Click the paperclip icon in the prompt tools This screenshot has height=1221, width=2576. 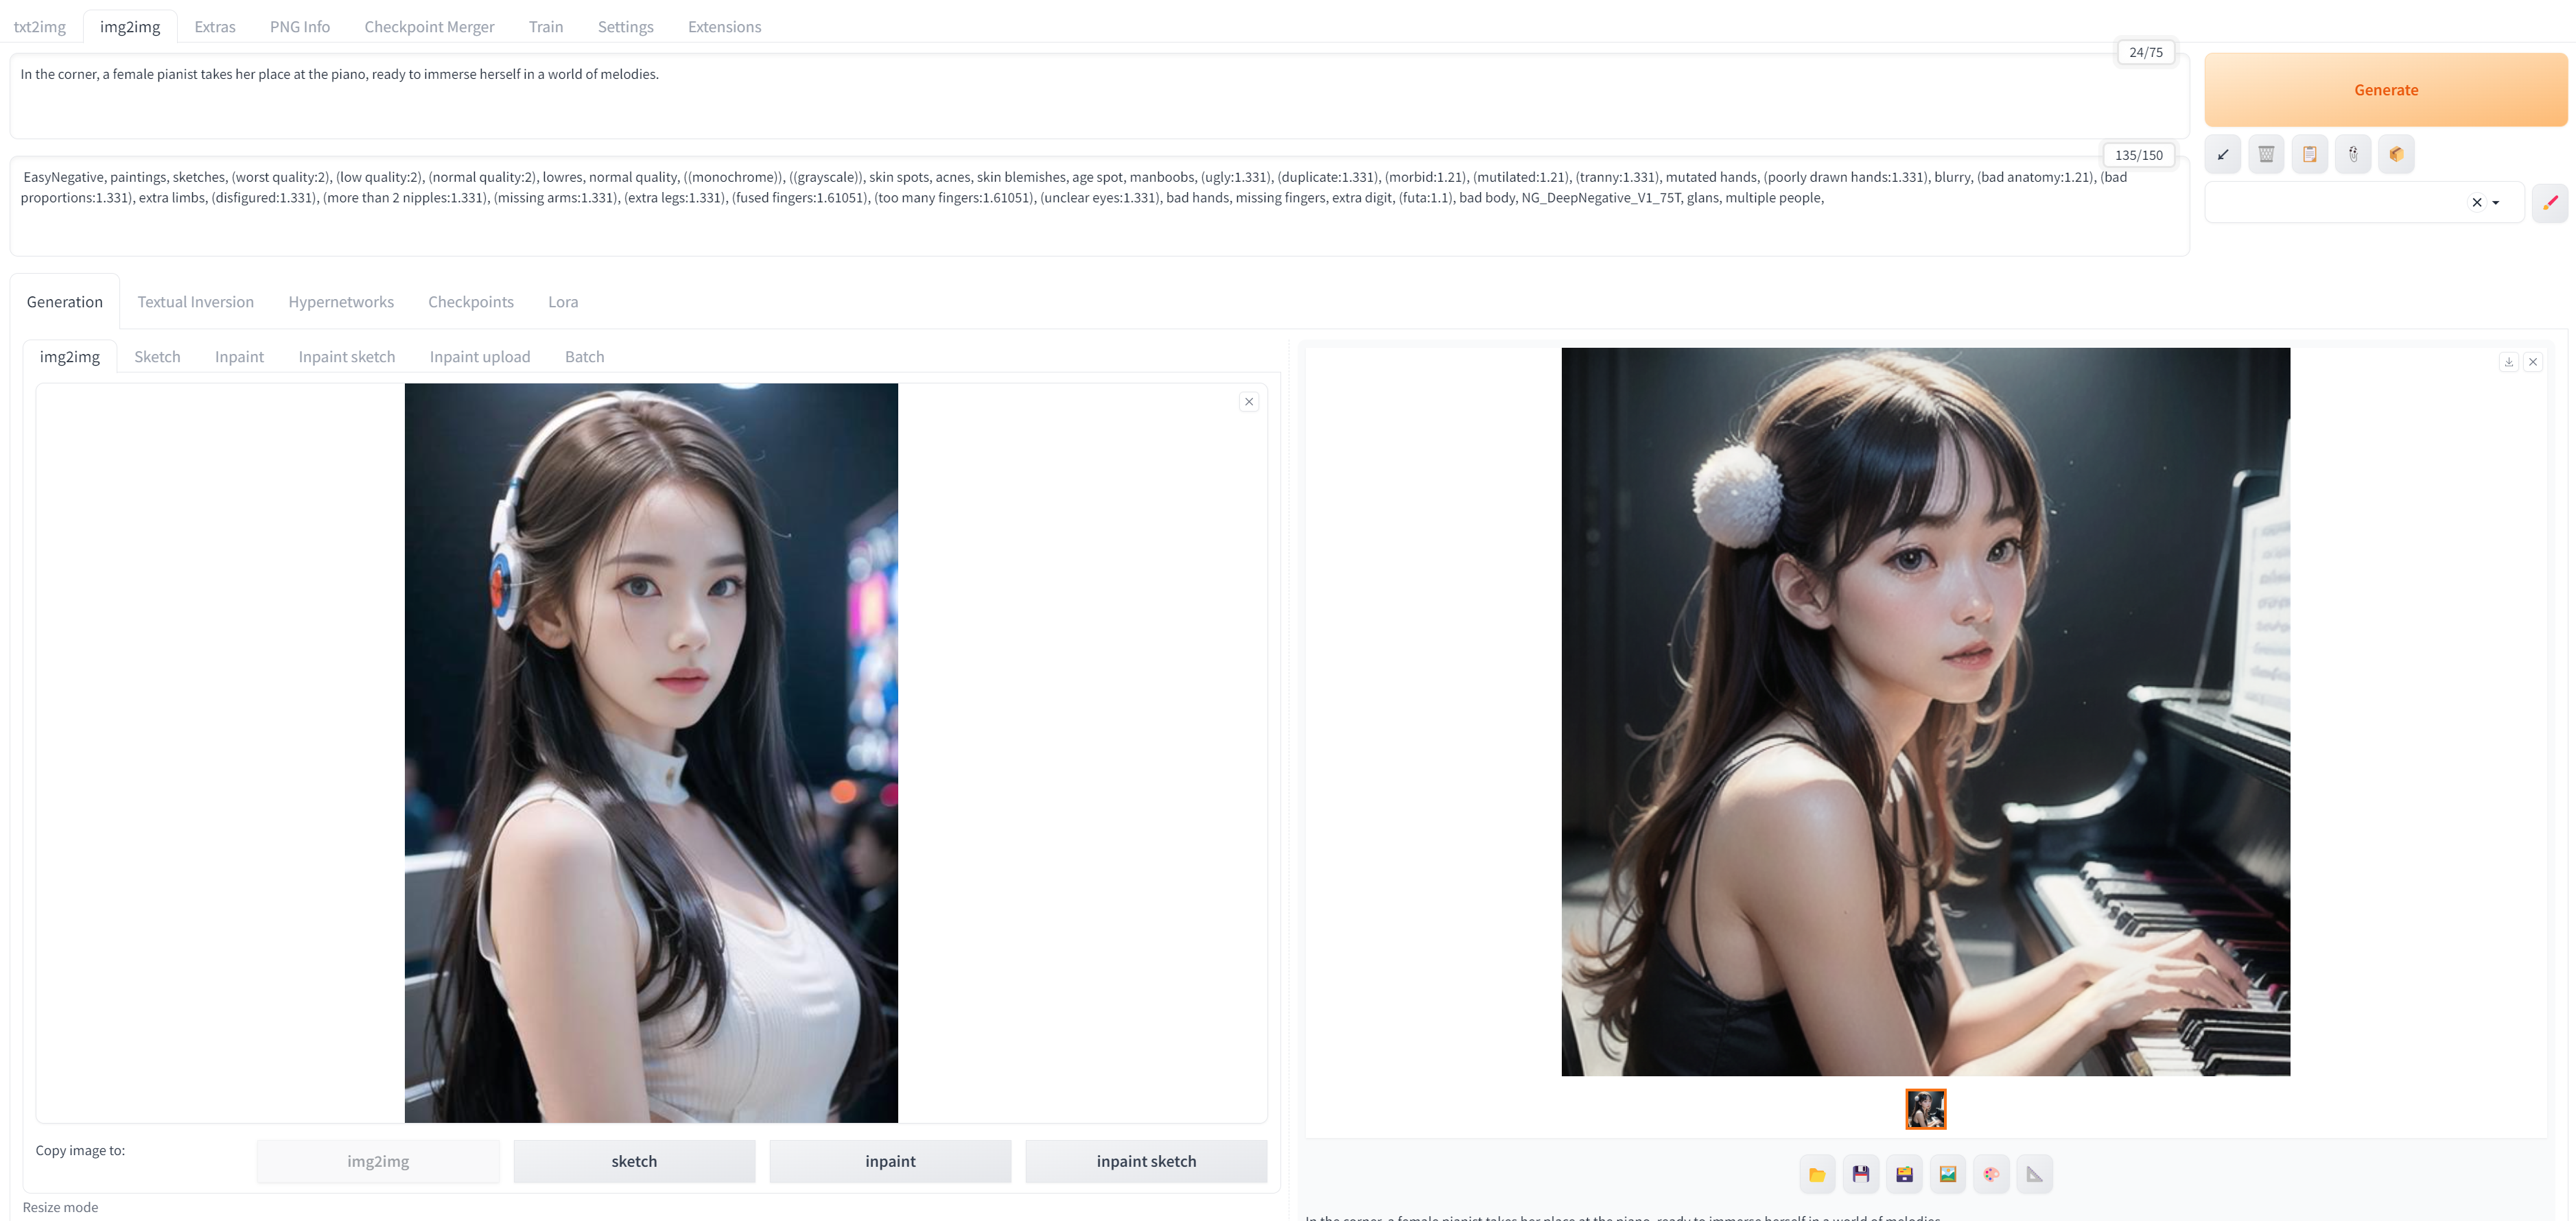pyautogui.click(x=2353, y=154)
